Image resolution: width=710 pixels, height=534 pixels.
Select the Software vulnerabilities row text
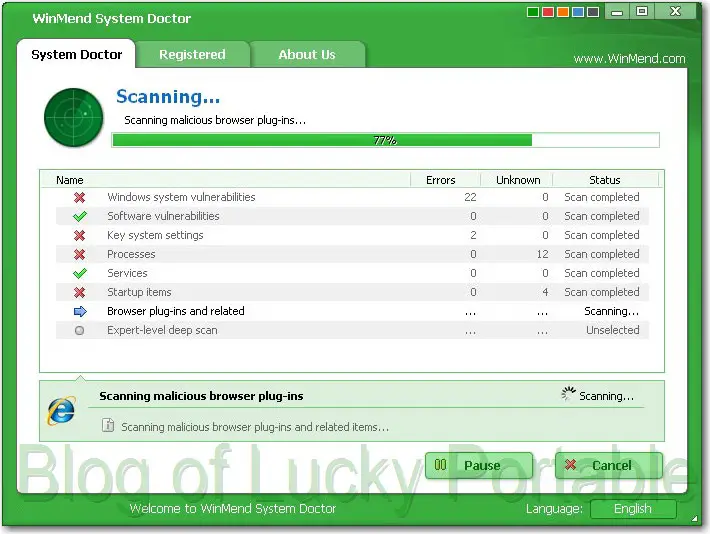(x=163, y=216)
